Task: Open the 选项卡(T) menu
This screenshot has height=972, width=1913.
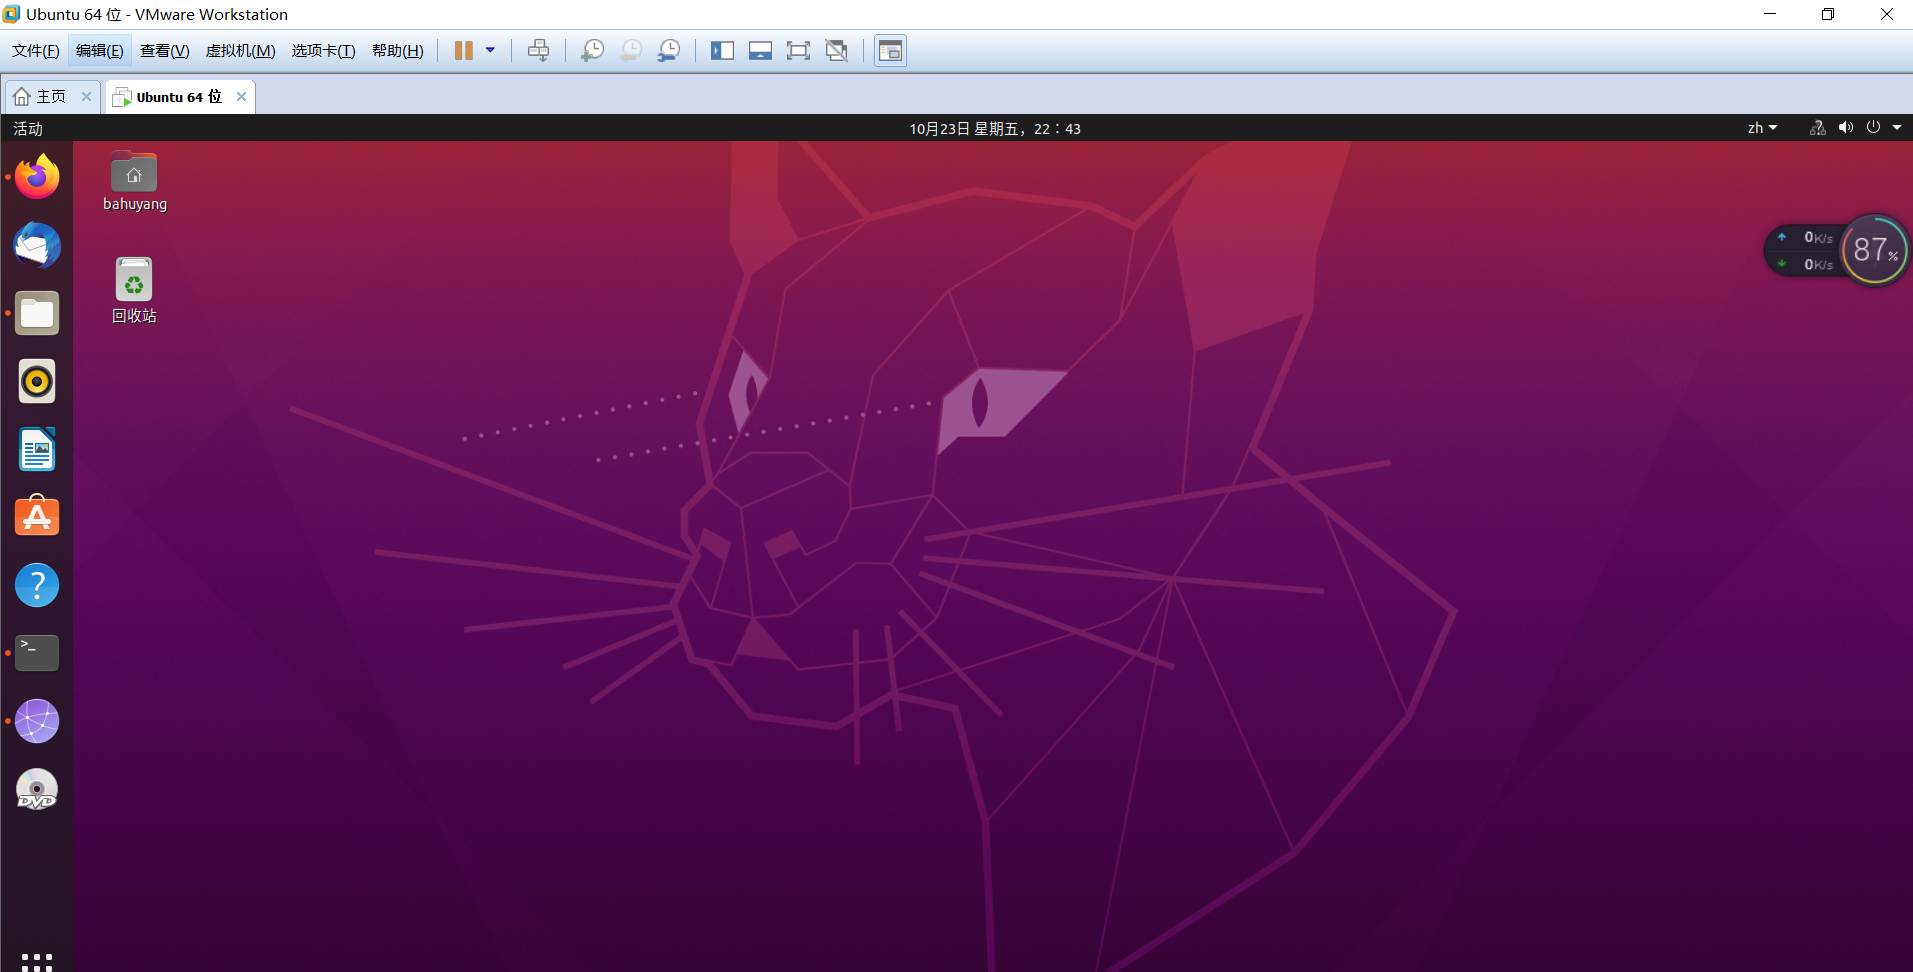Action: click(324, 51)
